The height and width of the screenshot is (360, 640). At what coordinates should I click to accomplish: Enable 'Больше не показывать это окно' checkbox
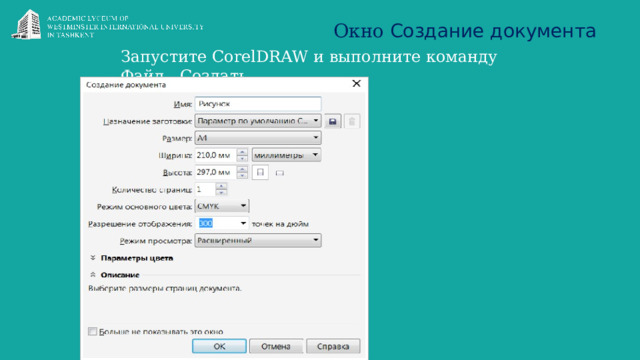[x=93, y=331]
